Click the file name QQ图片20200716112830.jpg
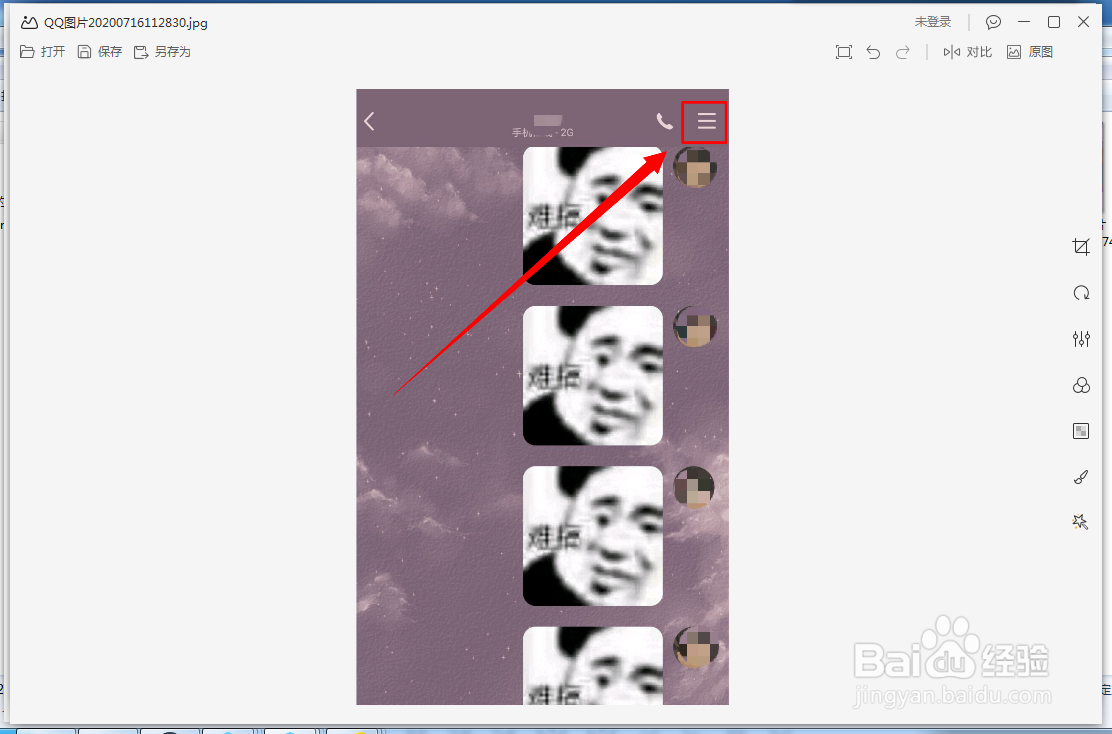 [x=126, y=23]
